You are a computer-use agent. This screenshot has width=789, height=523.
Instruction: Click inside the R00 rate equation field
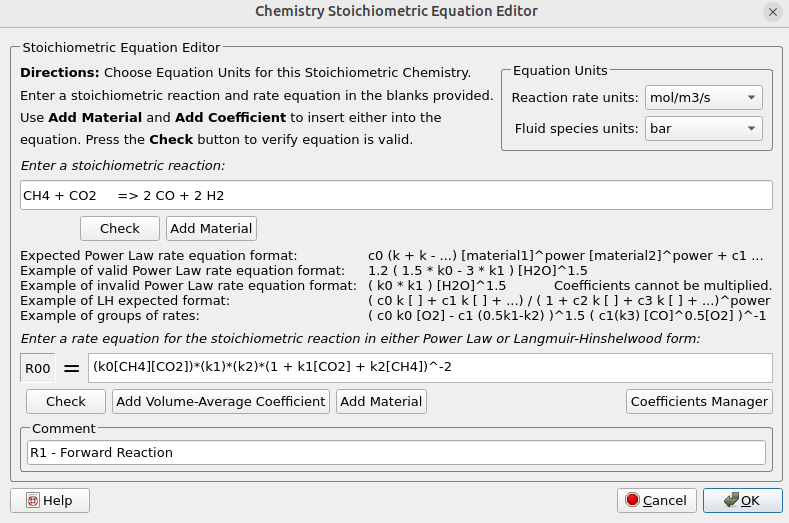pos(429,367)
